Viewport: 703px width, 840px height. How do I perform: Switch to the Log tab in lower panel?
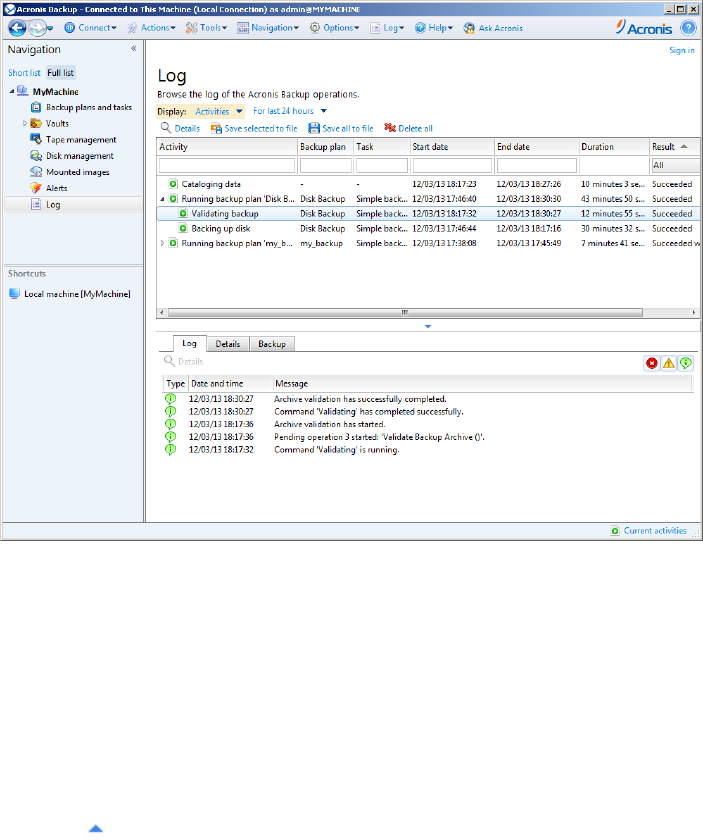coord(189,343)
